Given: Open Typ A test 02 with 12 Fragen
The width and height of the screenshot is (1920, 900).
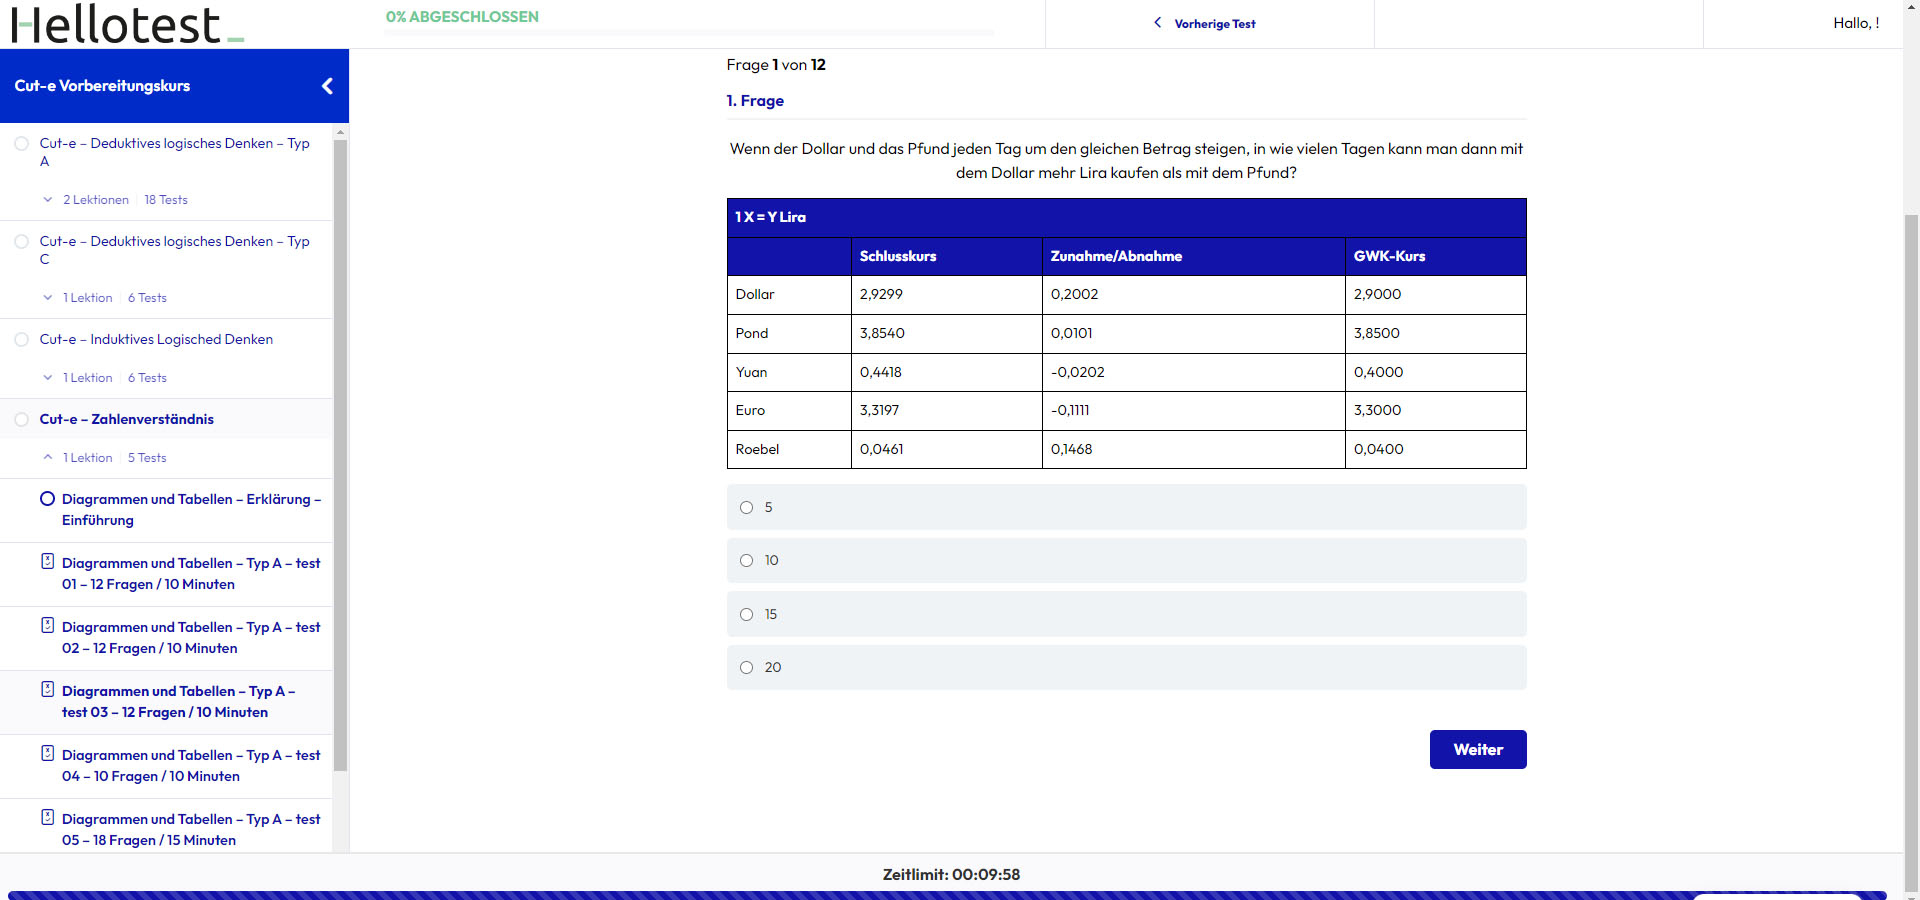Looking at the screenshot, I should coord(191,638).
